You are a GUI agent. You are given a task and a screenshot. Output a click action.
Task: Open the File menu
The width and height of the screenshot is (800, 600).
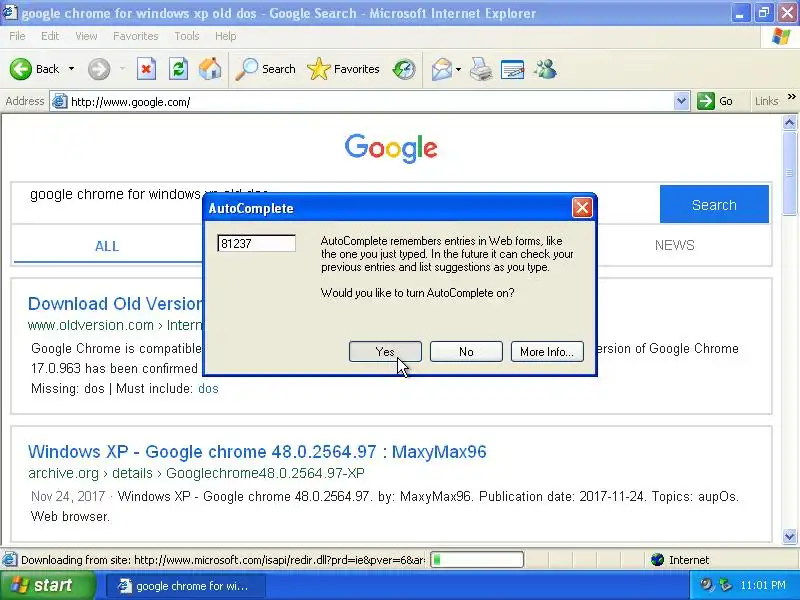coord(17,36)
